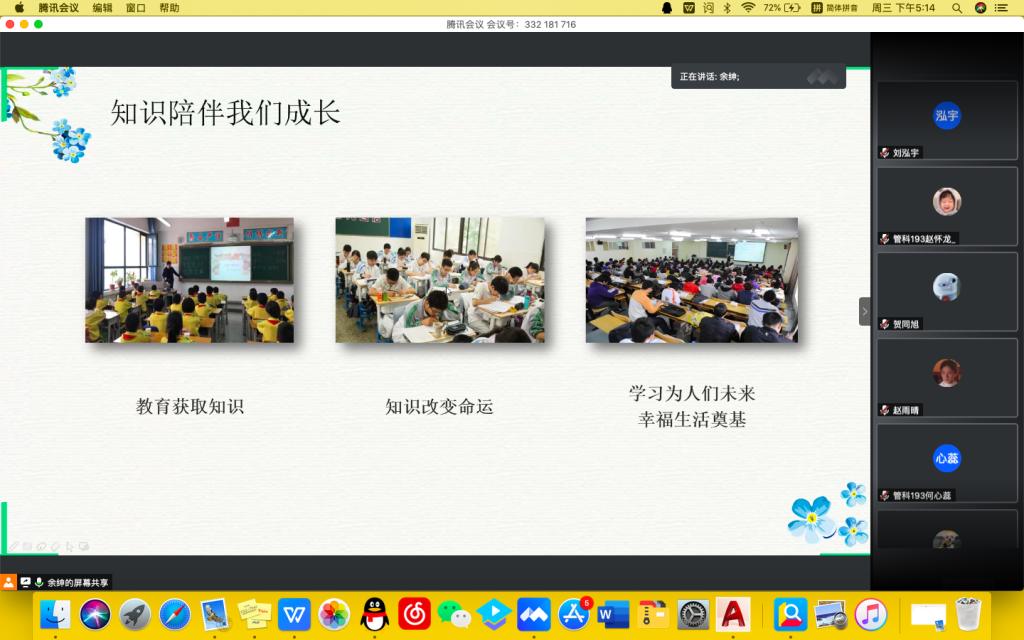Screen dimensions: 1024x640
Task: Open the 帮助 menu
Action: tap(170, 8)
